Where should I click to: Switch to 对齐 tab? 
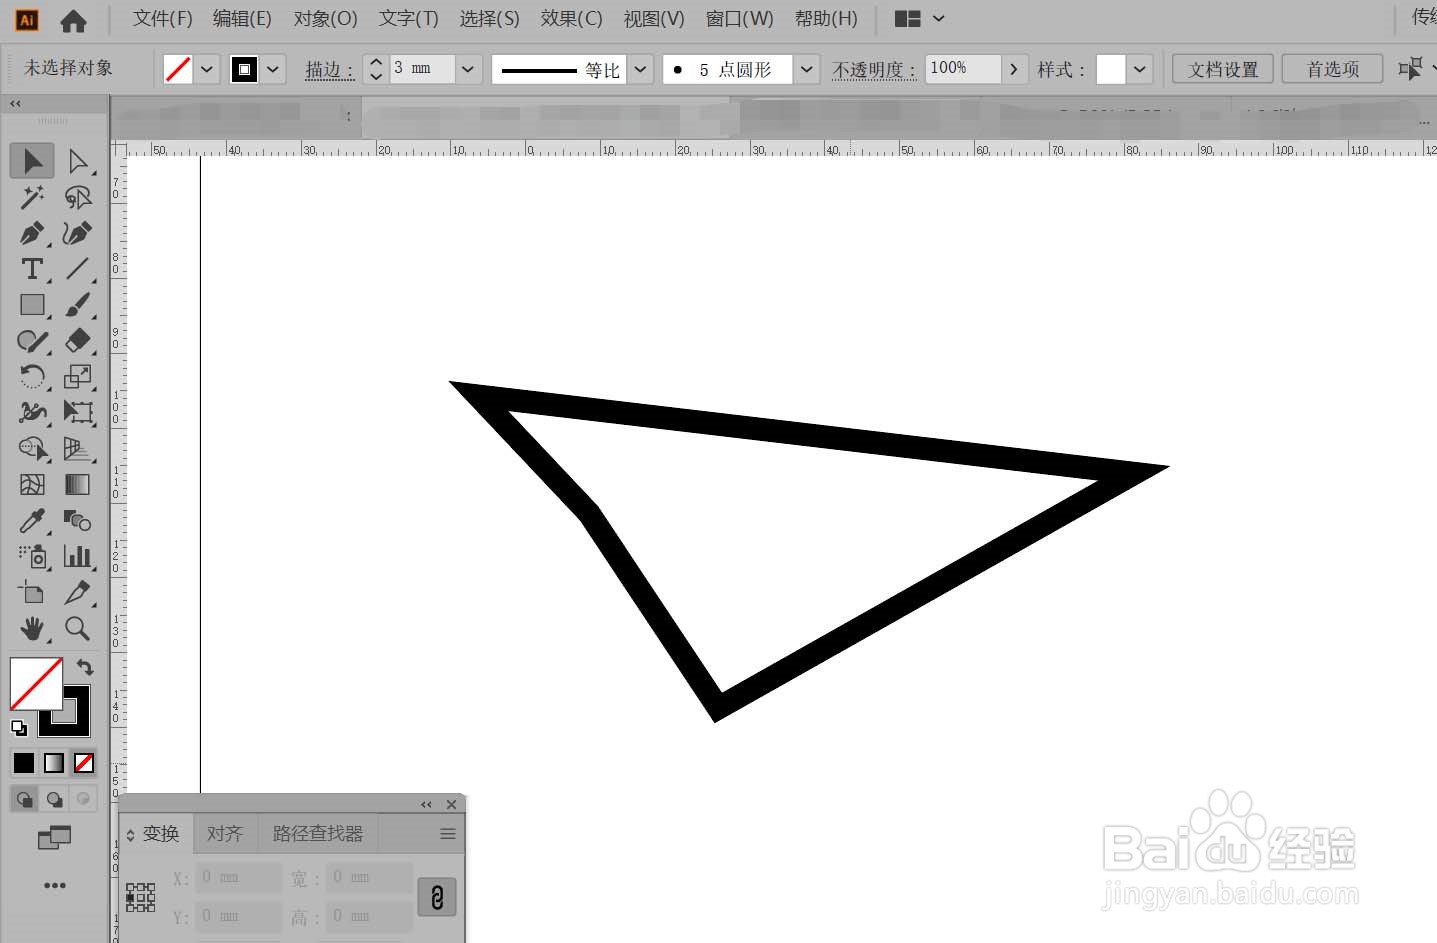tap(225, 834)
